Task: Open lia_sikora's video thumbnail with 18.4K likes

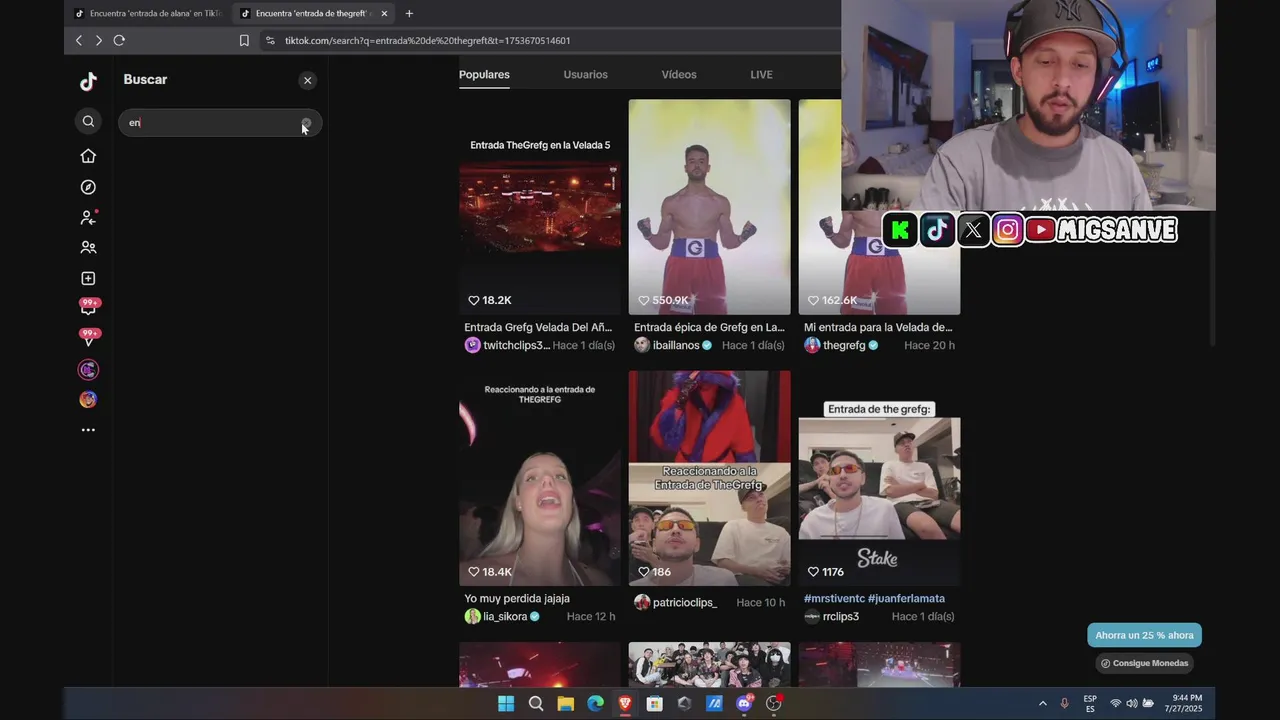Action: (540, 478)
